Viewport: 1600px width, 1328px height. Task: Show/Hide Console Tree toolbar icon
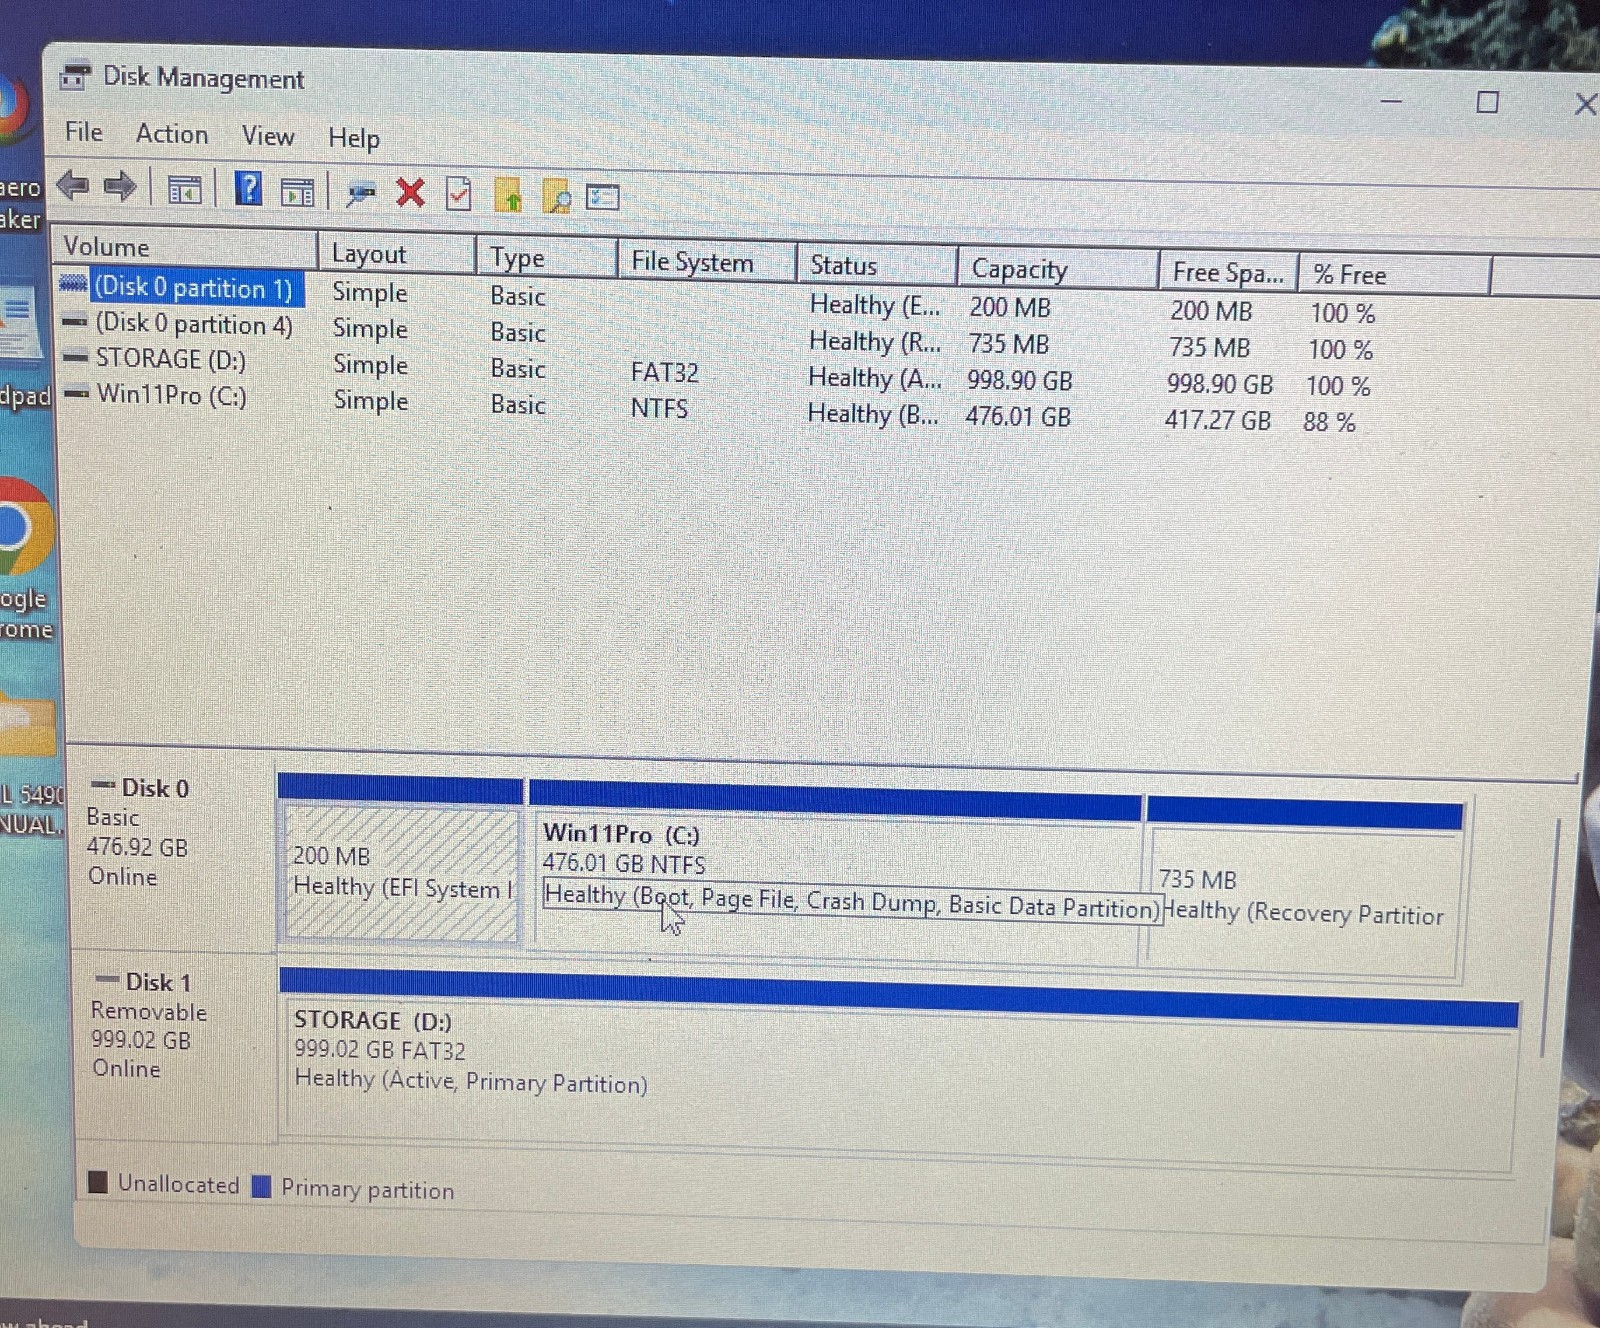pos(184,189)
